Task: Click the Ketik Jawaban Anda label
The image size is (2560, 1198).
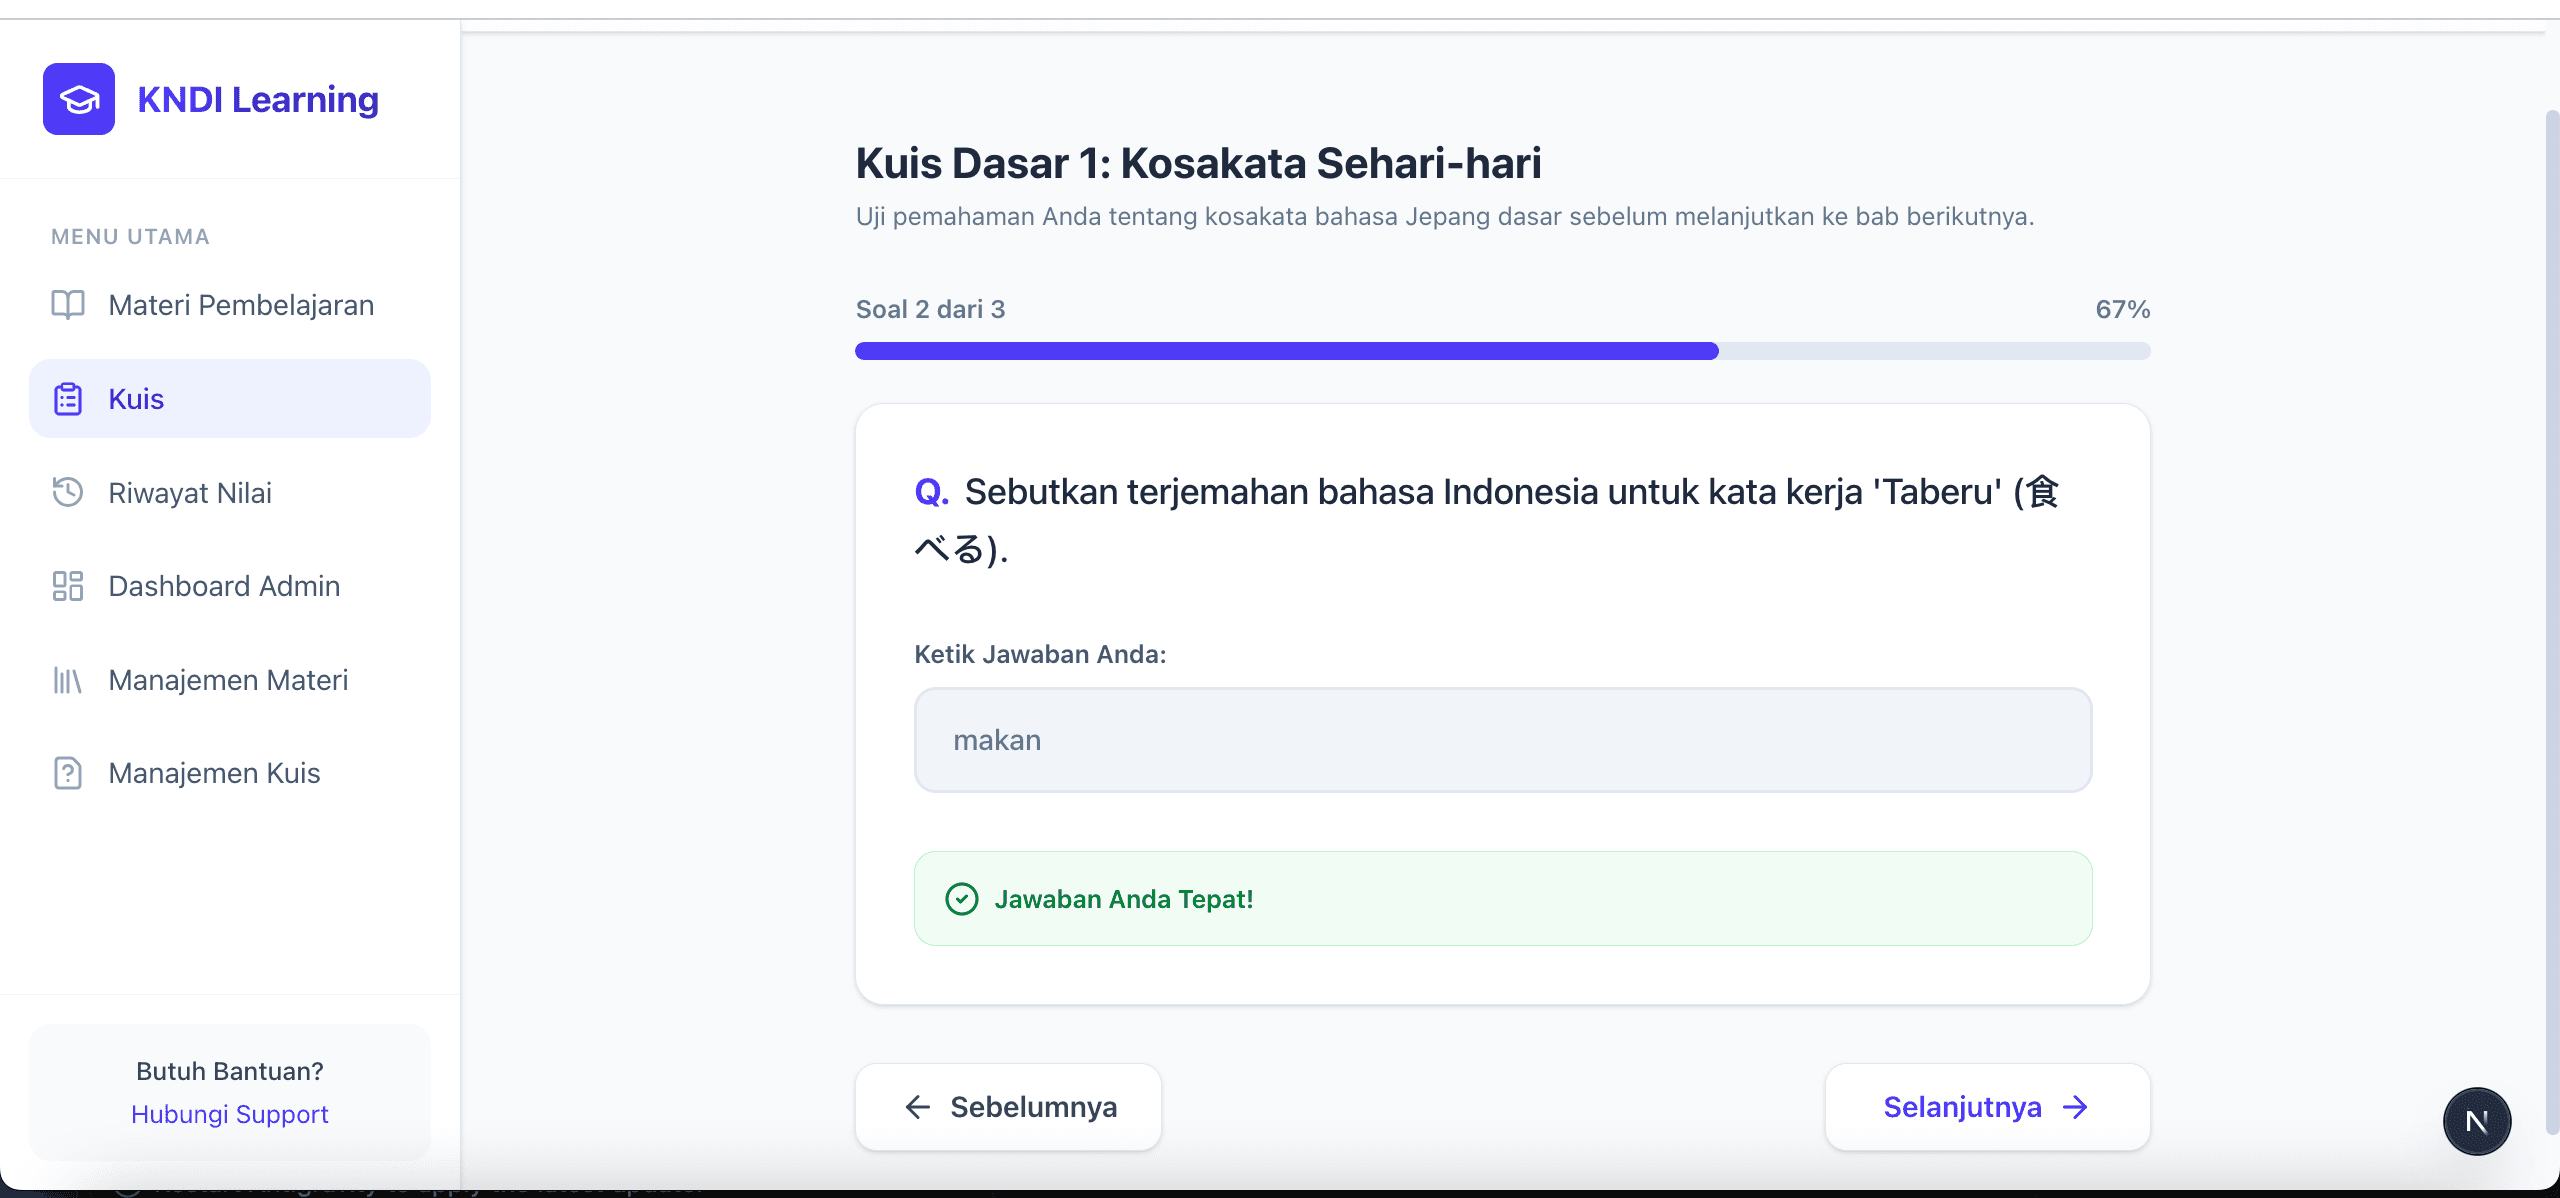Action: pyautogui.click(x=1040, y=654)
